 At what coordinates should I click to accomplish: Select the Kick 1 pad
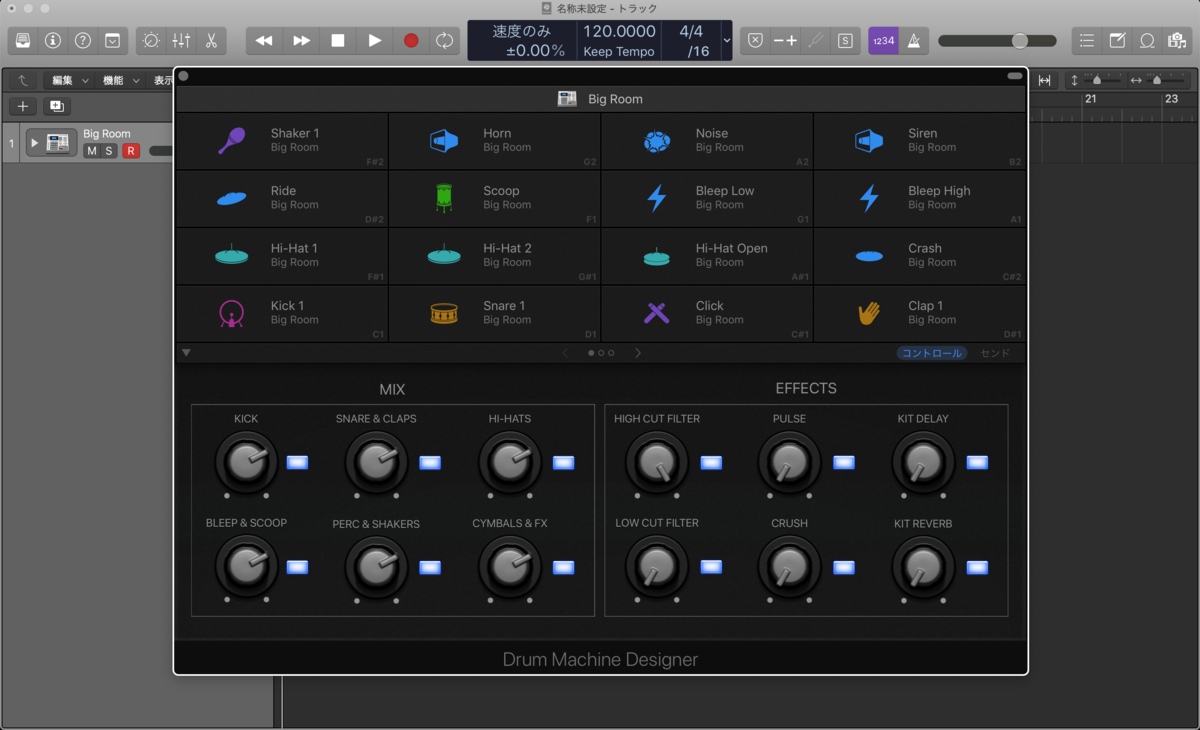pyautogui.click(x=282, y=314)
